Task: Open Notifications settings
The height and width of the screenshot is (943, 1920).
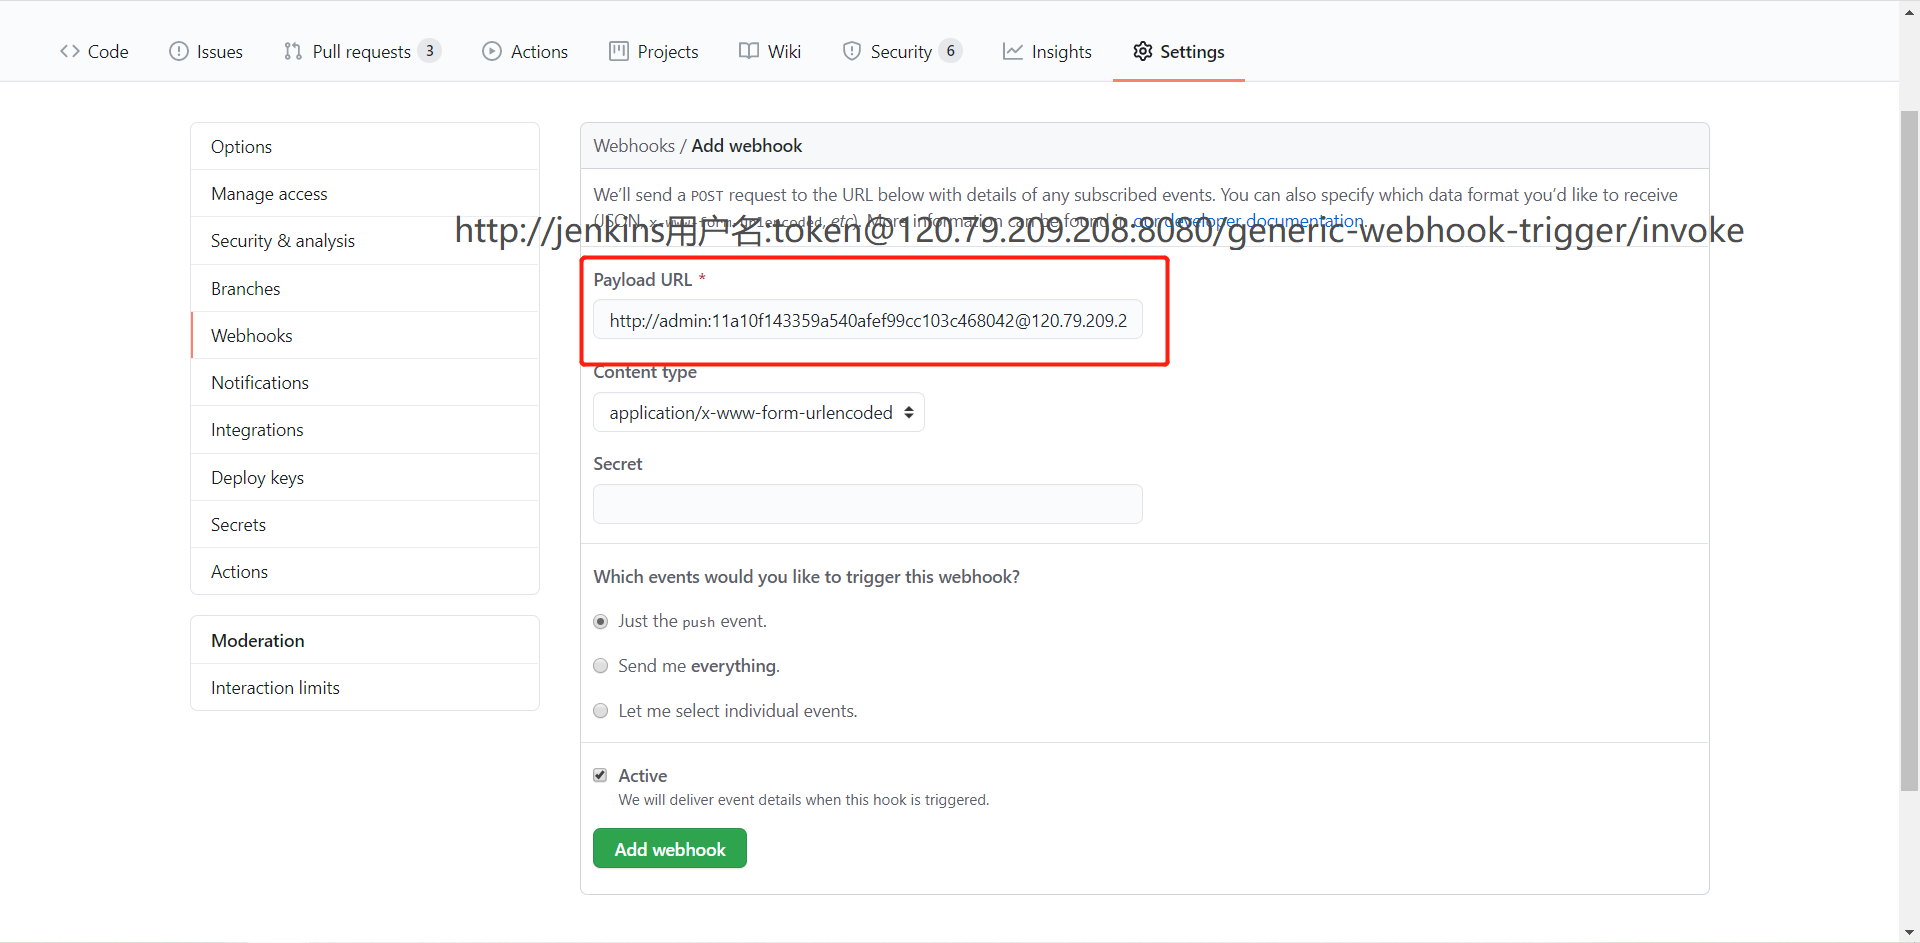Action: 365,383
